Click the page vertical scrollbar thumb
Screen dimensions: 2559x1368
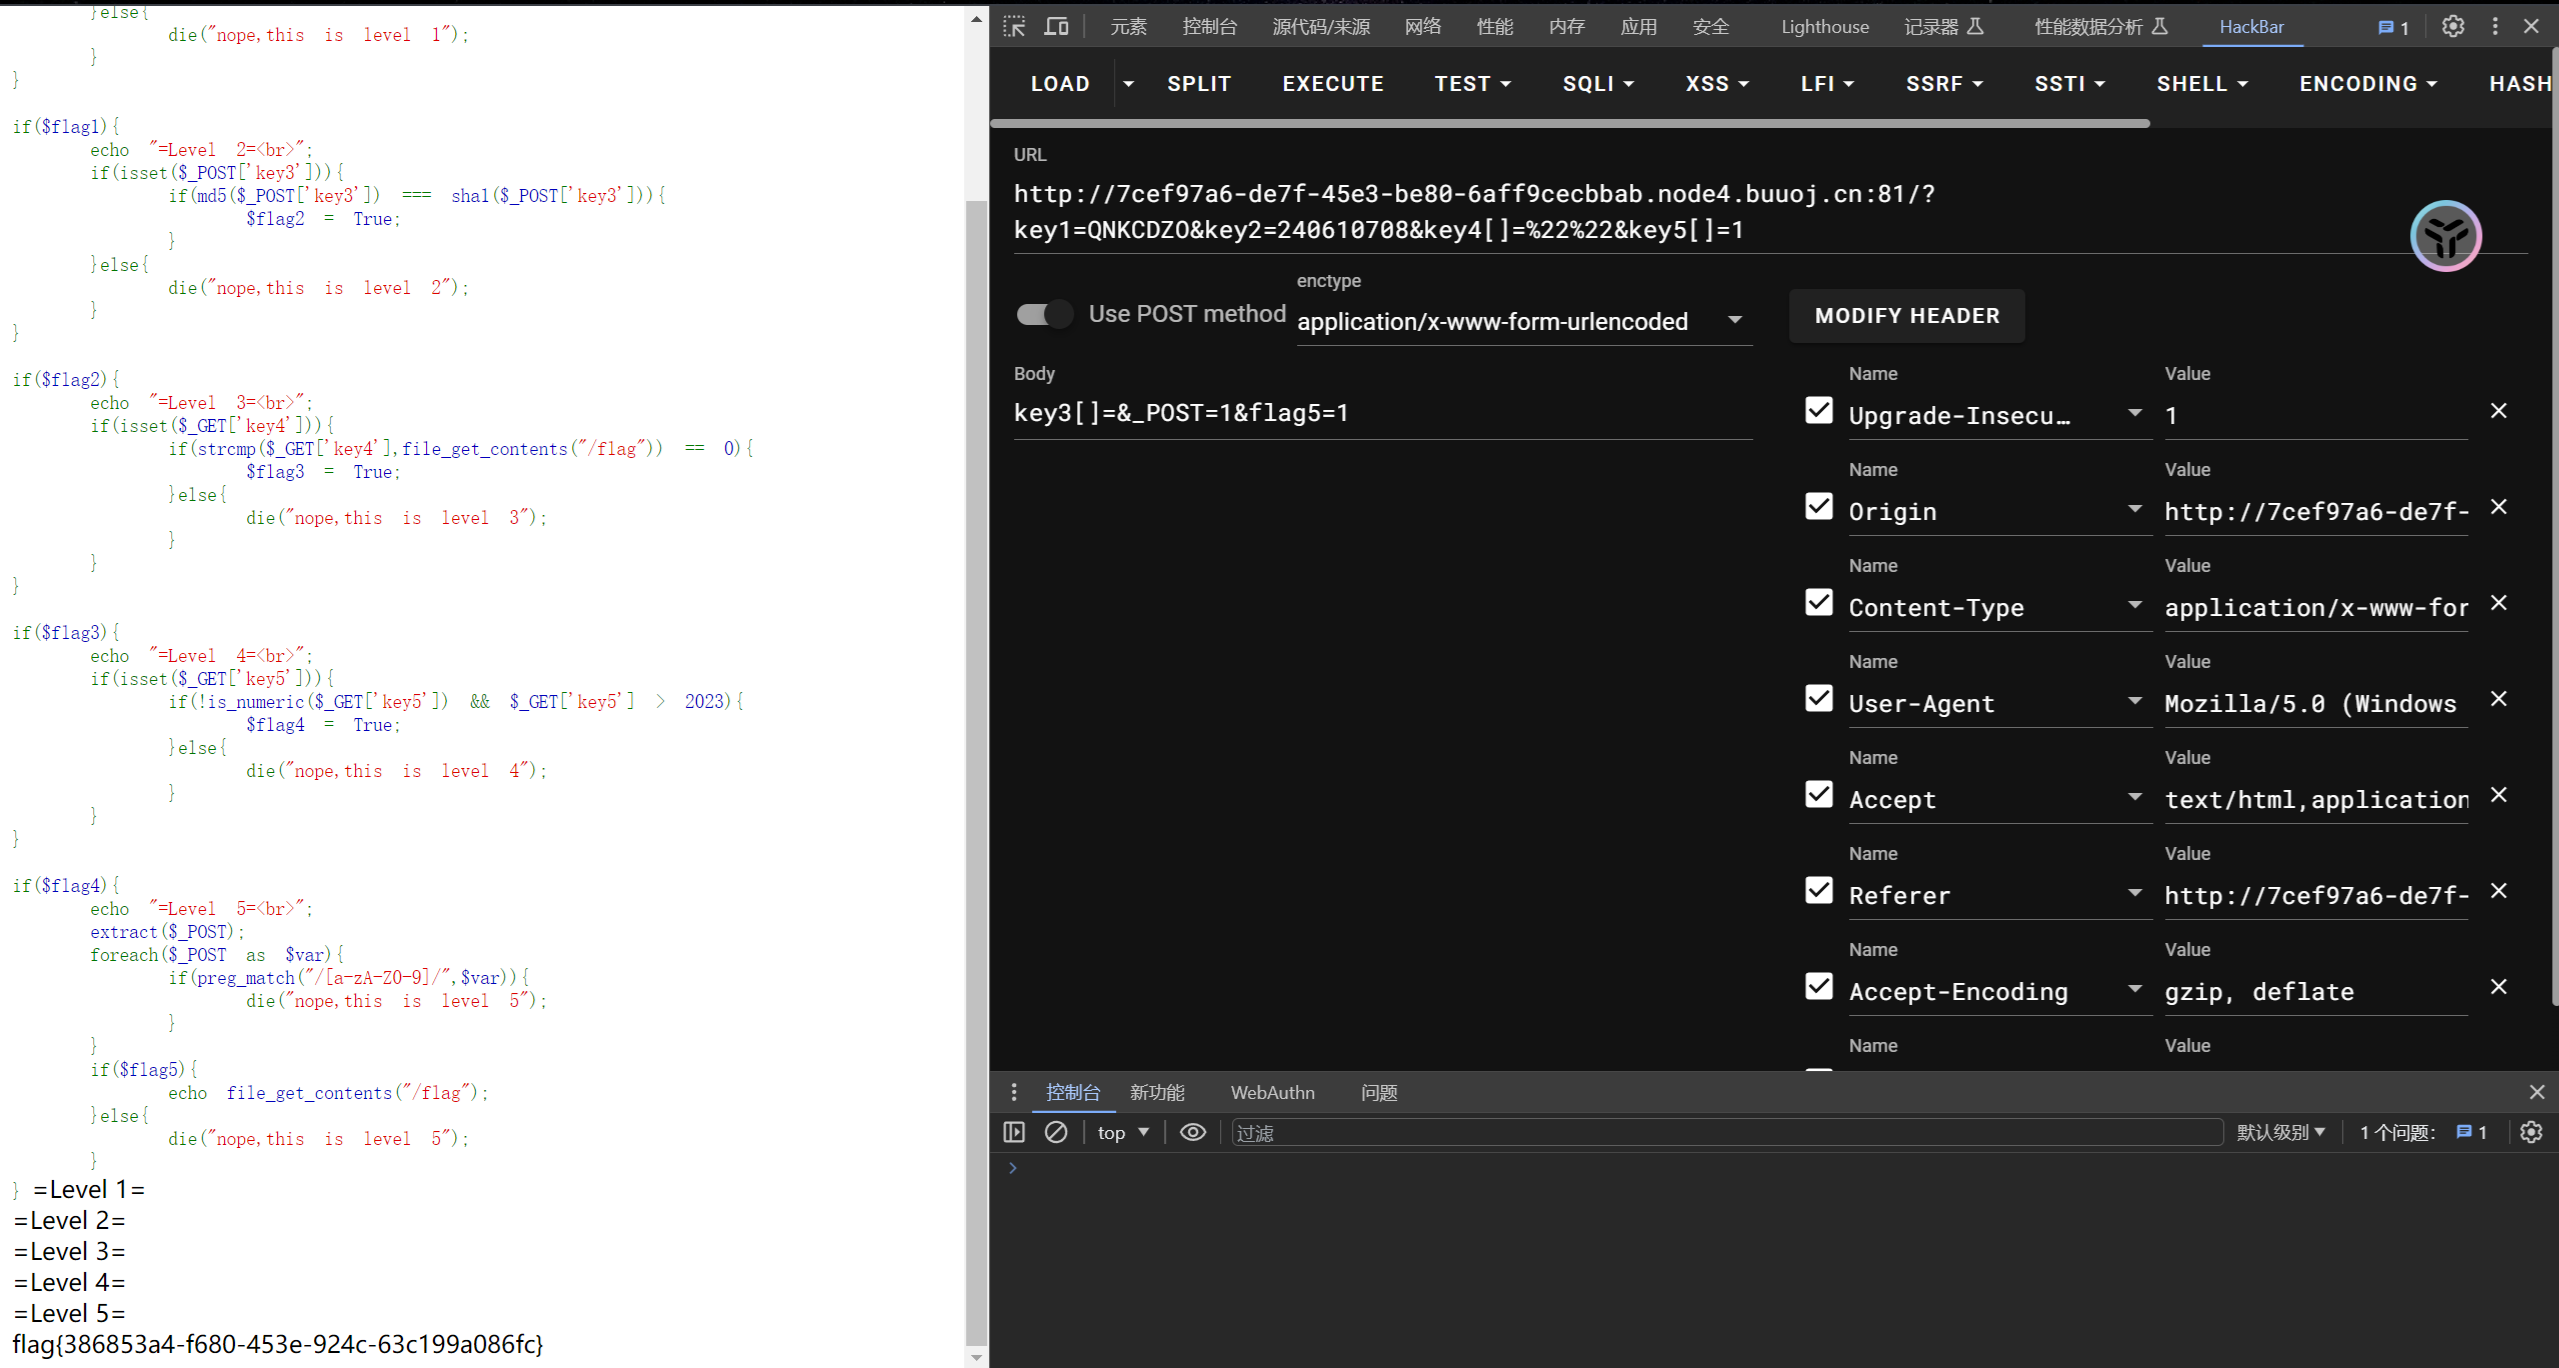975,773
